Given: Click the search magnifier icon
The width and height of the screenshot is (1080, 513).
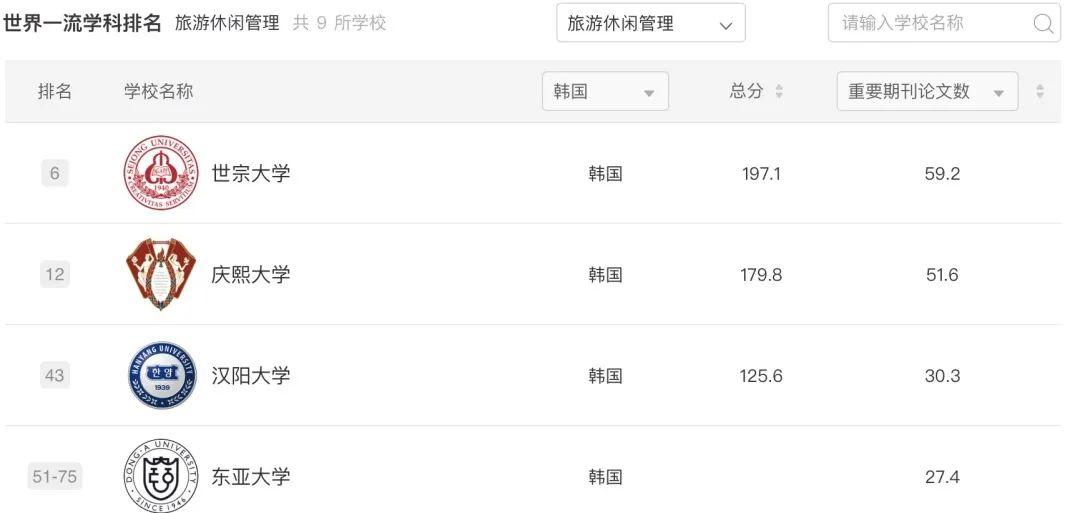Looking at the screenshot, I should click(1043, 24).
